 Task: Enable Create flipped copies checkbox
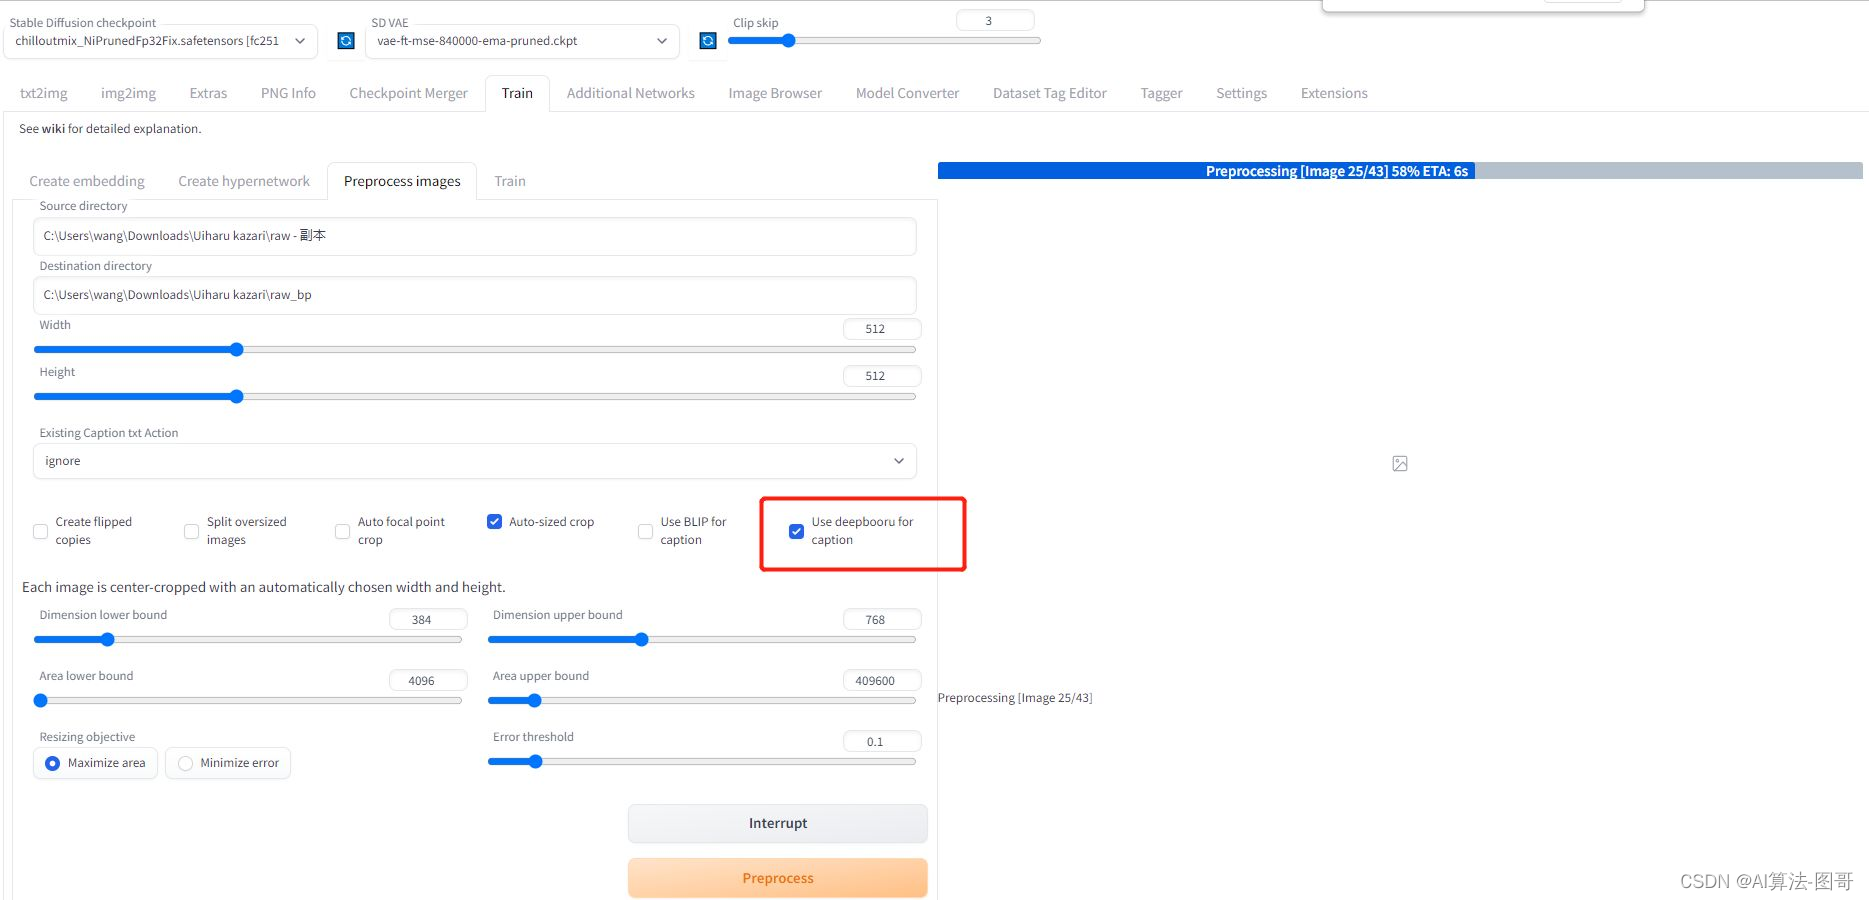[41, 531]
